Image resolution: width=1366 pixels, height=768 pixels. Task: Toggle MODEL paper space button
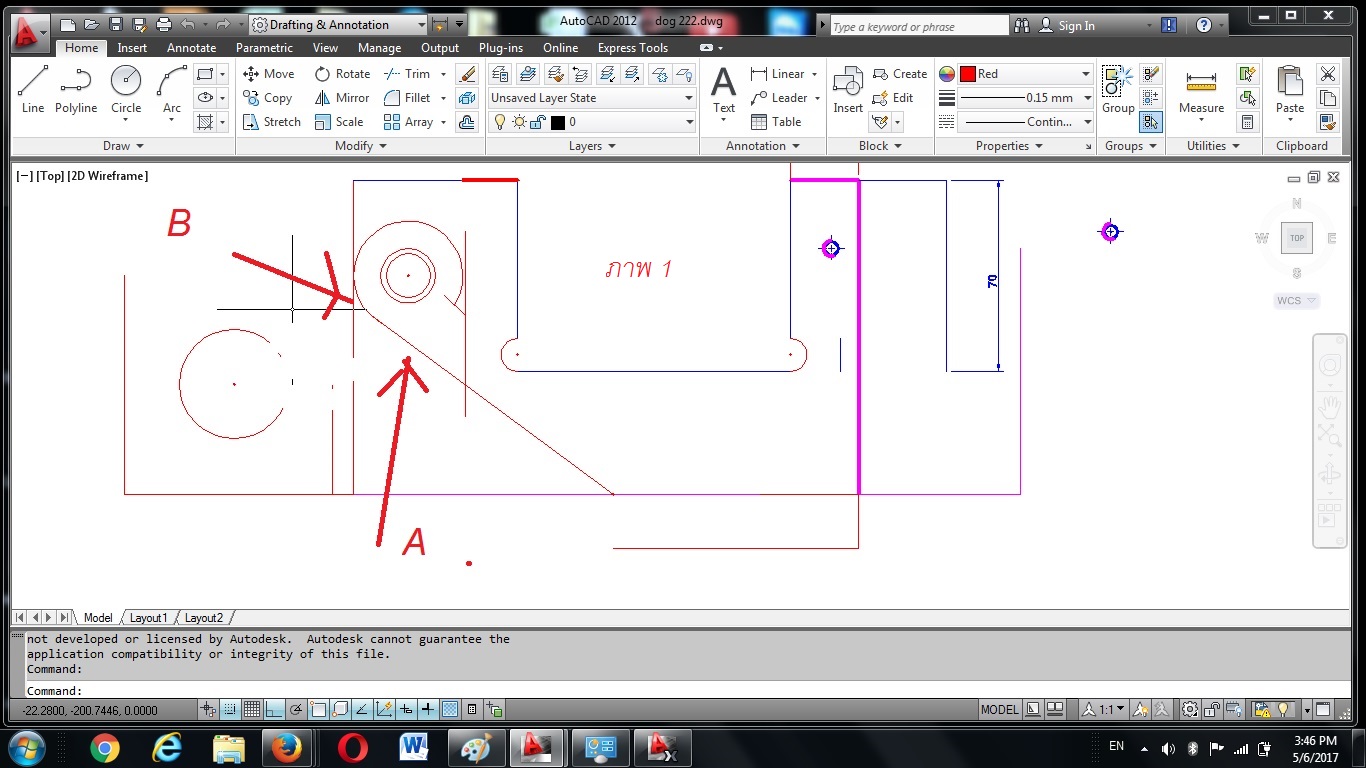tap(999, 710)
